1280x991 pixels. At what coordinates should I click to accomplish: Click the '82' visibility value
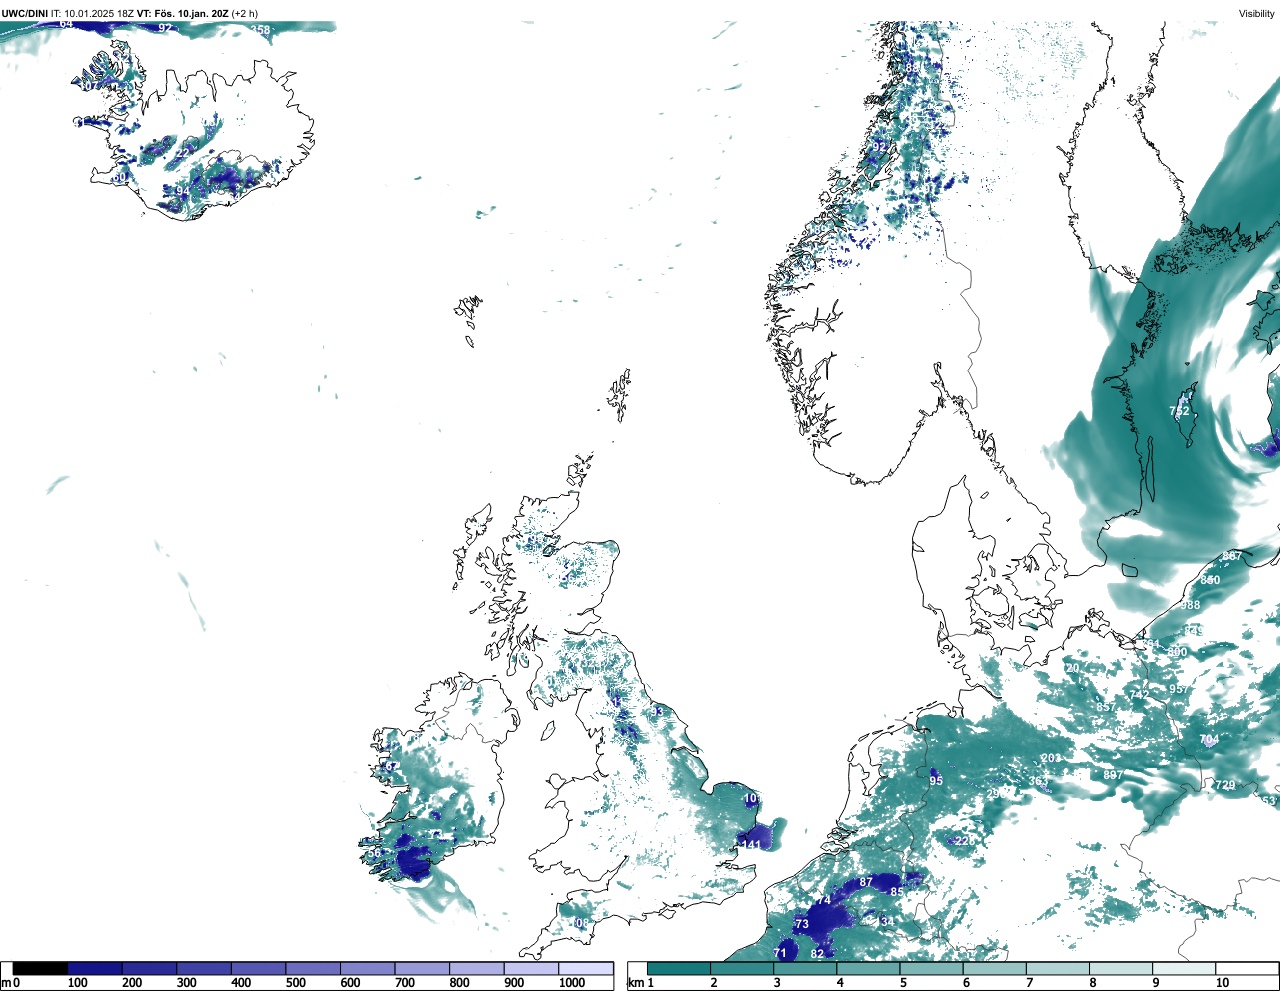(x=817, y=954)
